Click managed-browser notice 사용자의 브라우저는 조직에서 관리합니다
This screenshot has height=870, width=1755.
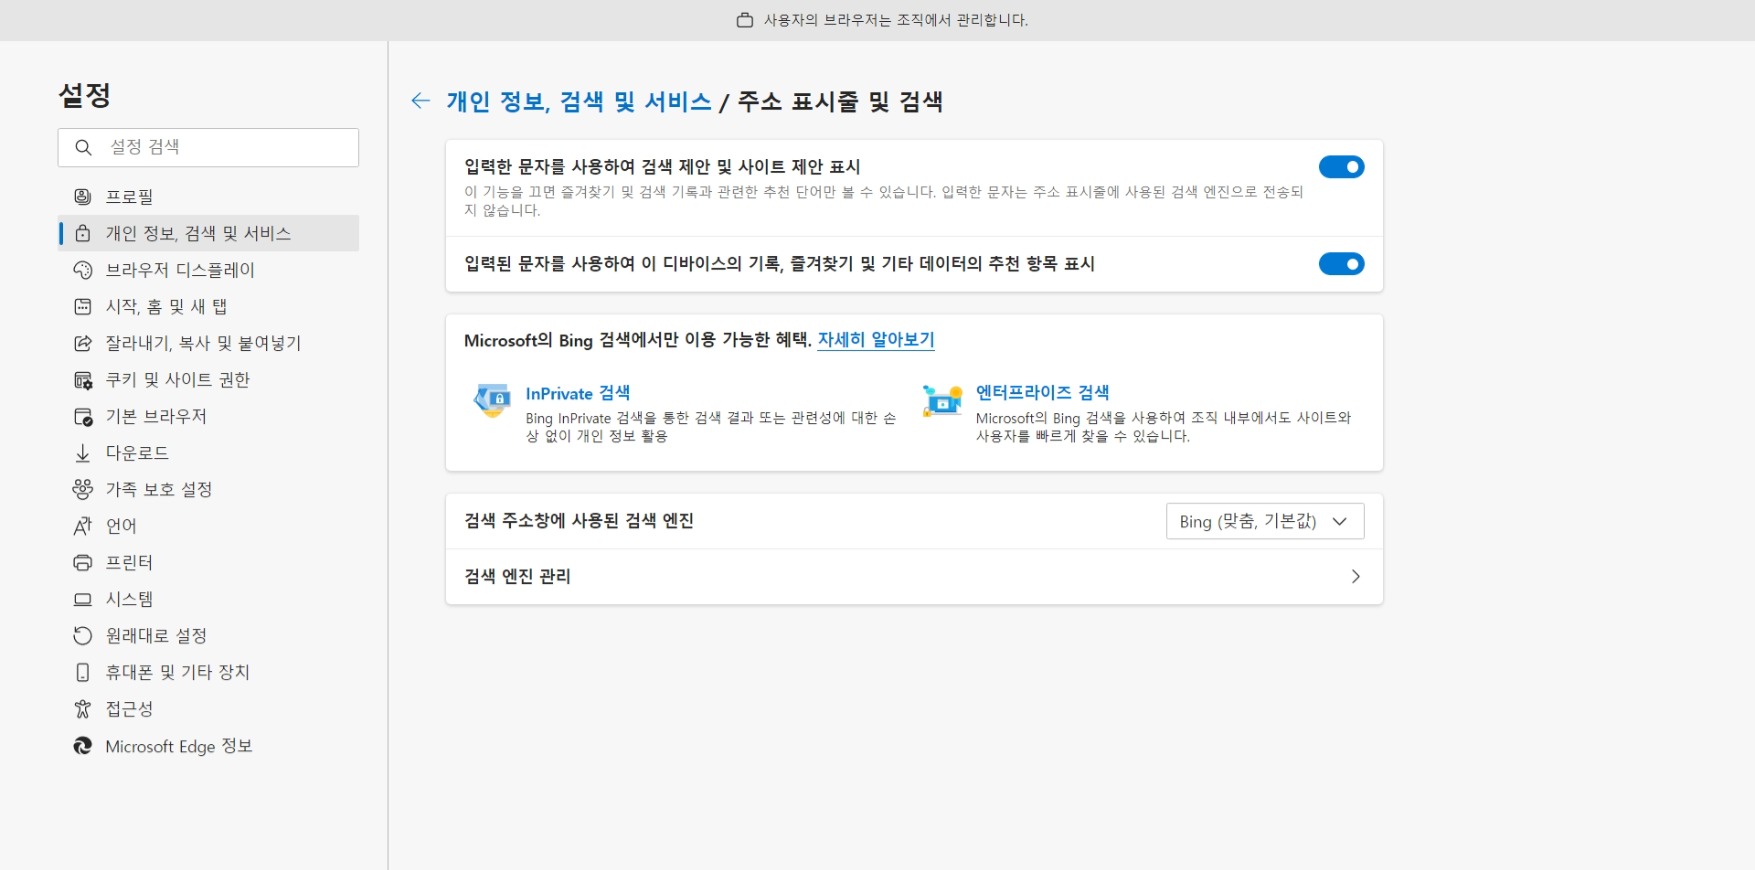pyautogui.click(x=896, y=20)
